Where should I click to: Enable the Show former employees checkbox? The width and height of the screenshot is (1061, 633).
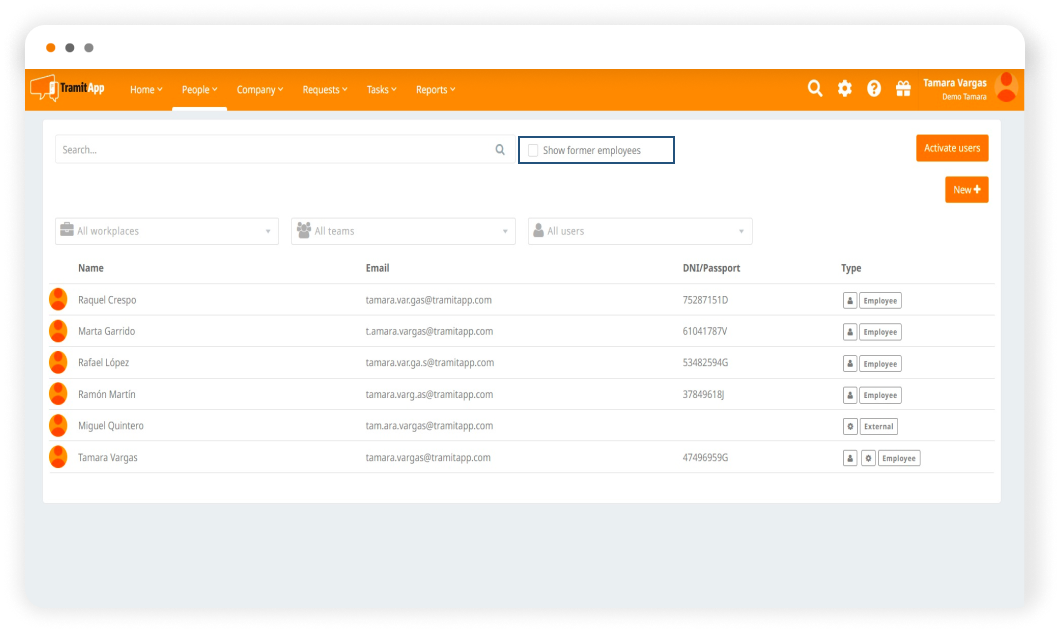533,150
